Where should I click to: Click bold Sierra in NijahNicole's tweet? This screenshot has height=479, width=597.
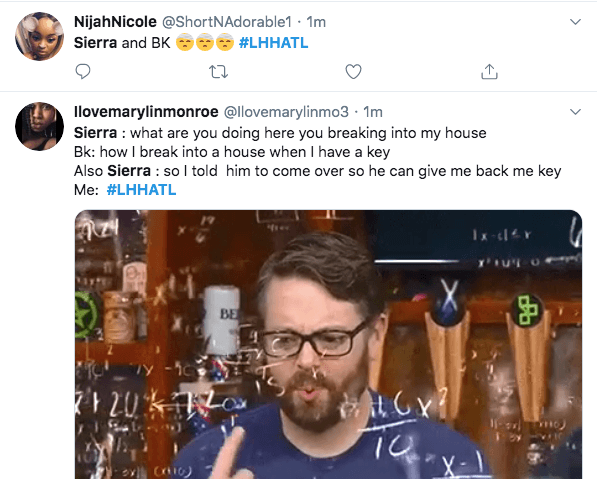(x=95, y=43)
